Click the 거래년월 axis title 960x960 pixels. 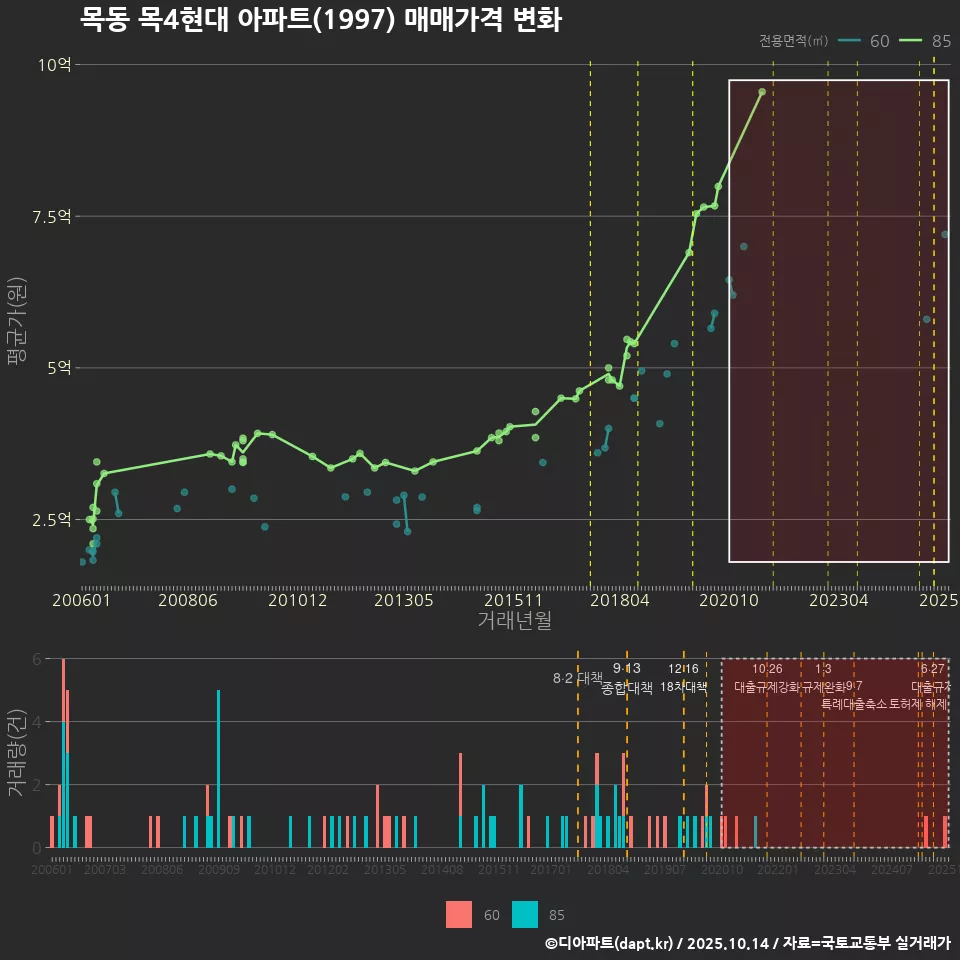coord(514,621)
